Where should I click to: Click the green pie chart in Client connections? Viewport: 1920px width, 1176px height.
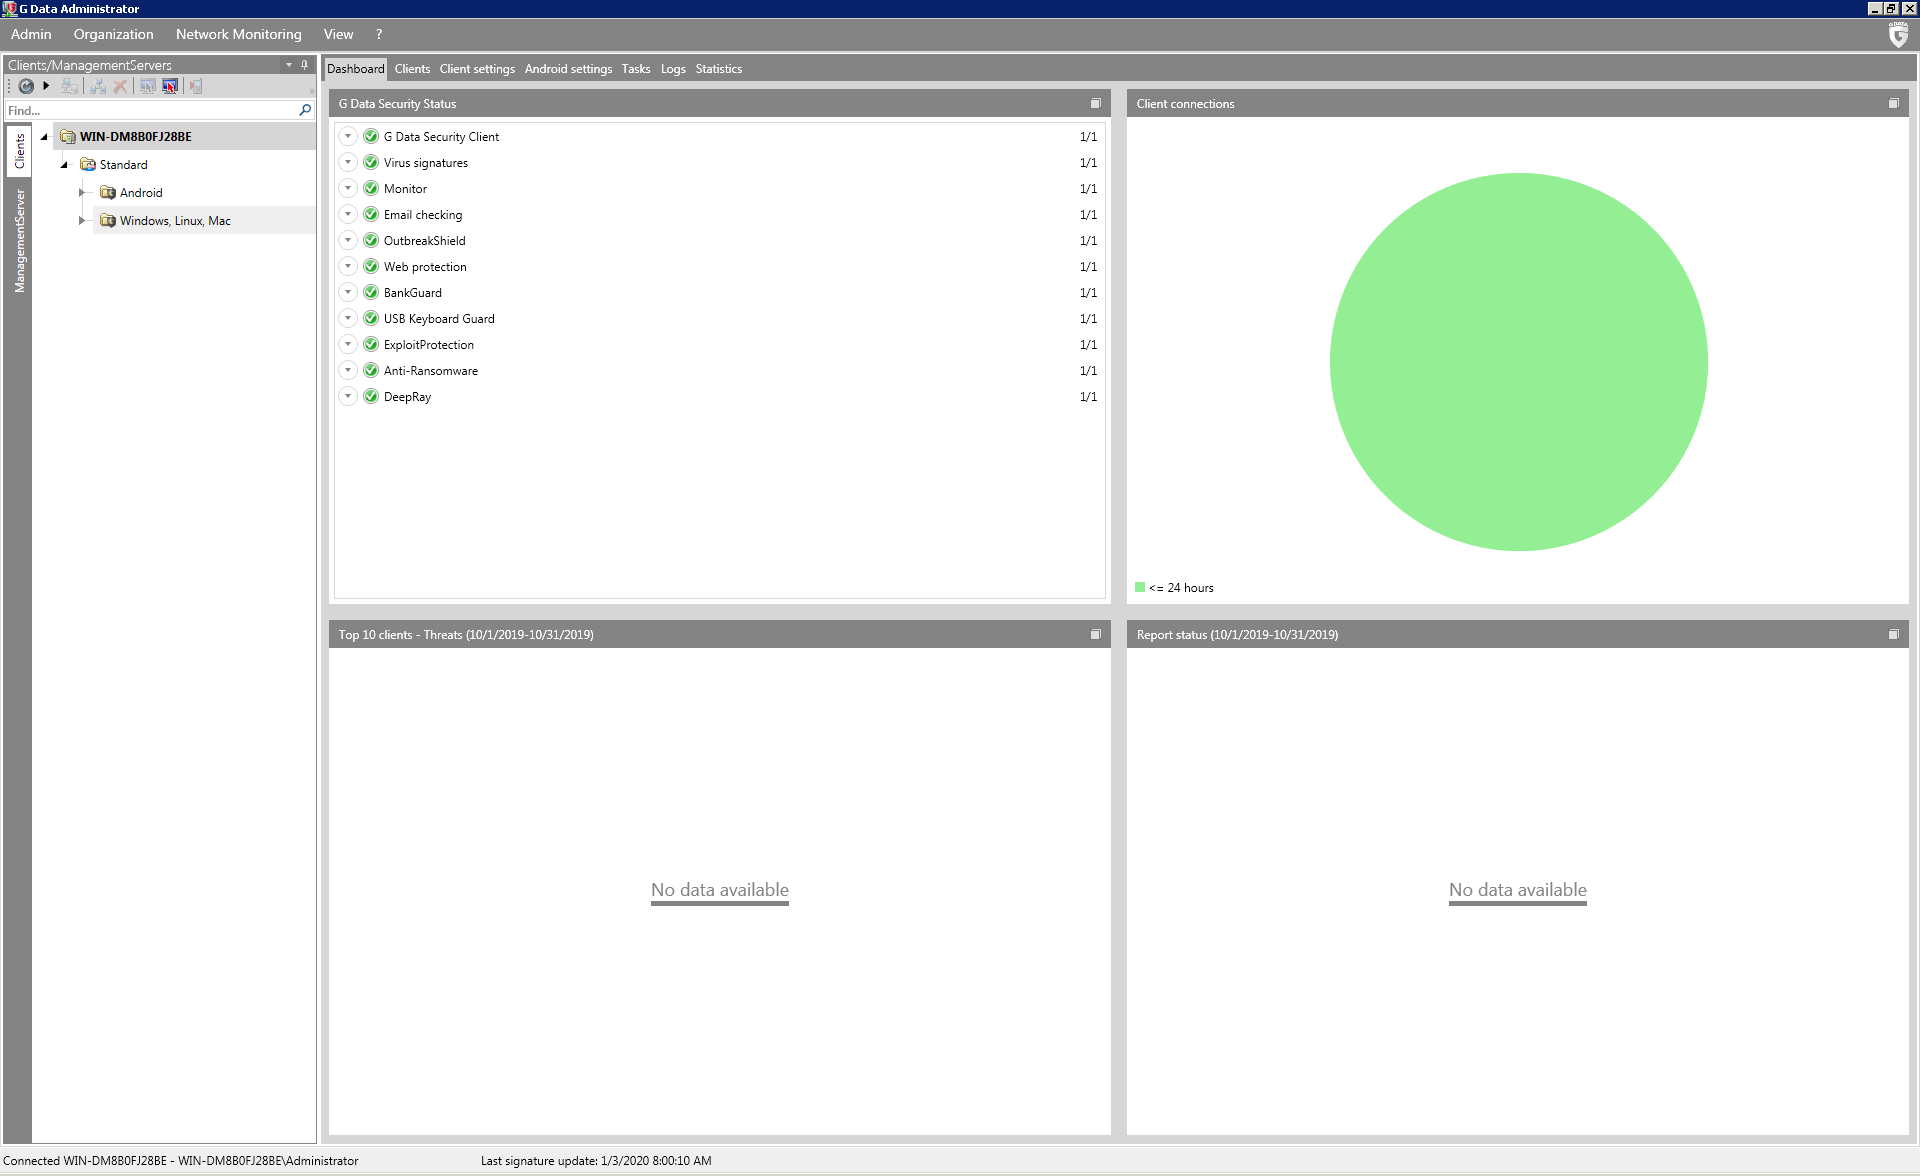coord(1518,362)
